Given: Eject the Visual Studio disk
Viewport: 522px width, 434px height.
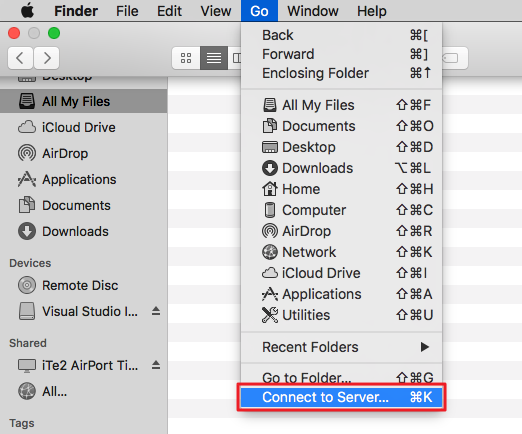Looking at the screenshot, I should (156, 311).
